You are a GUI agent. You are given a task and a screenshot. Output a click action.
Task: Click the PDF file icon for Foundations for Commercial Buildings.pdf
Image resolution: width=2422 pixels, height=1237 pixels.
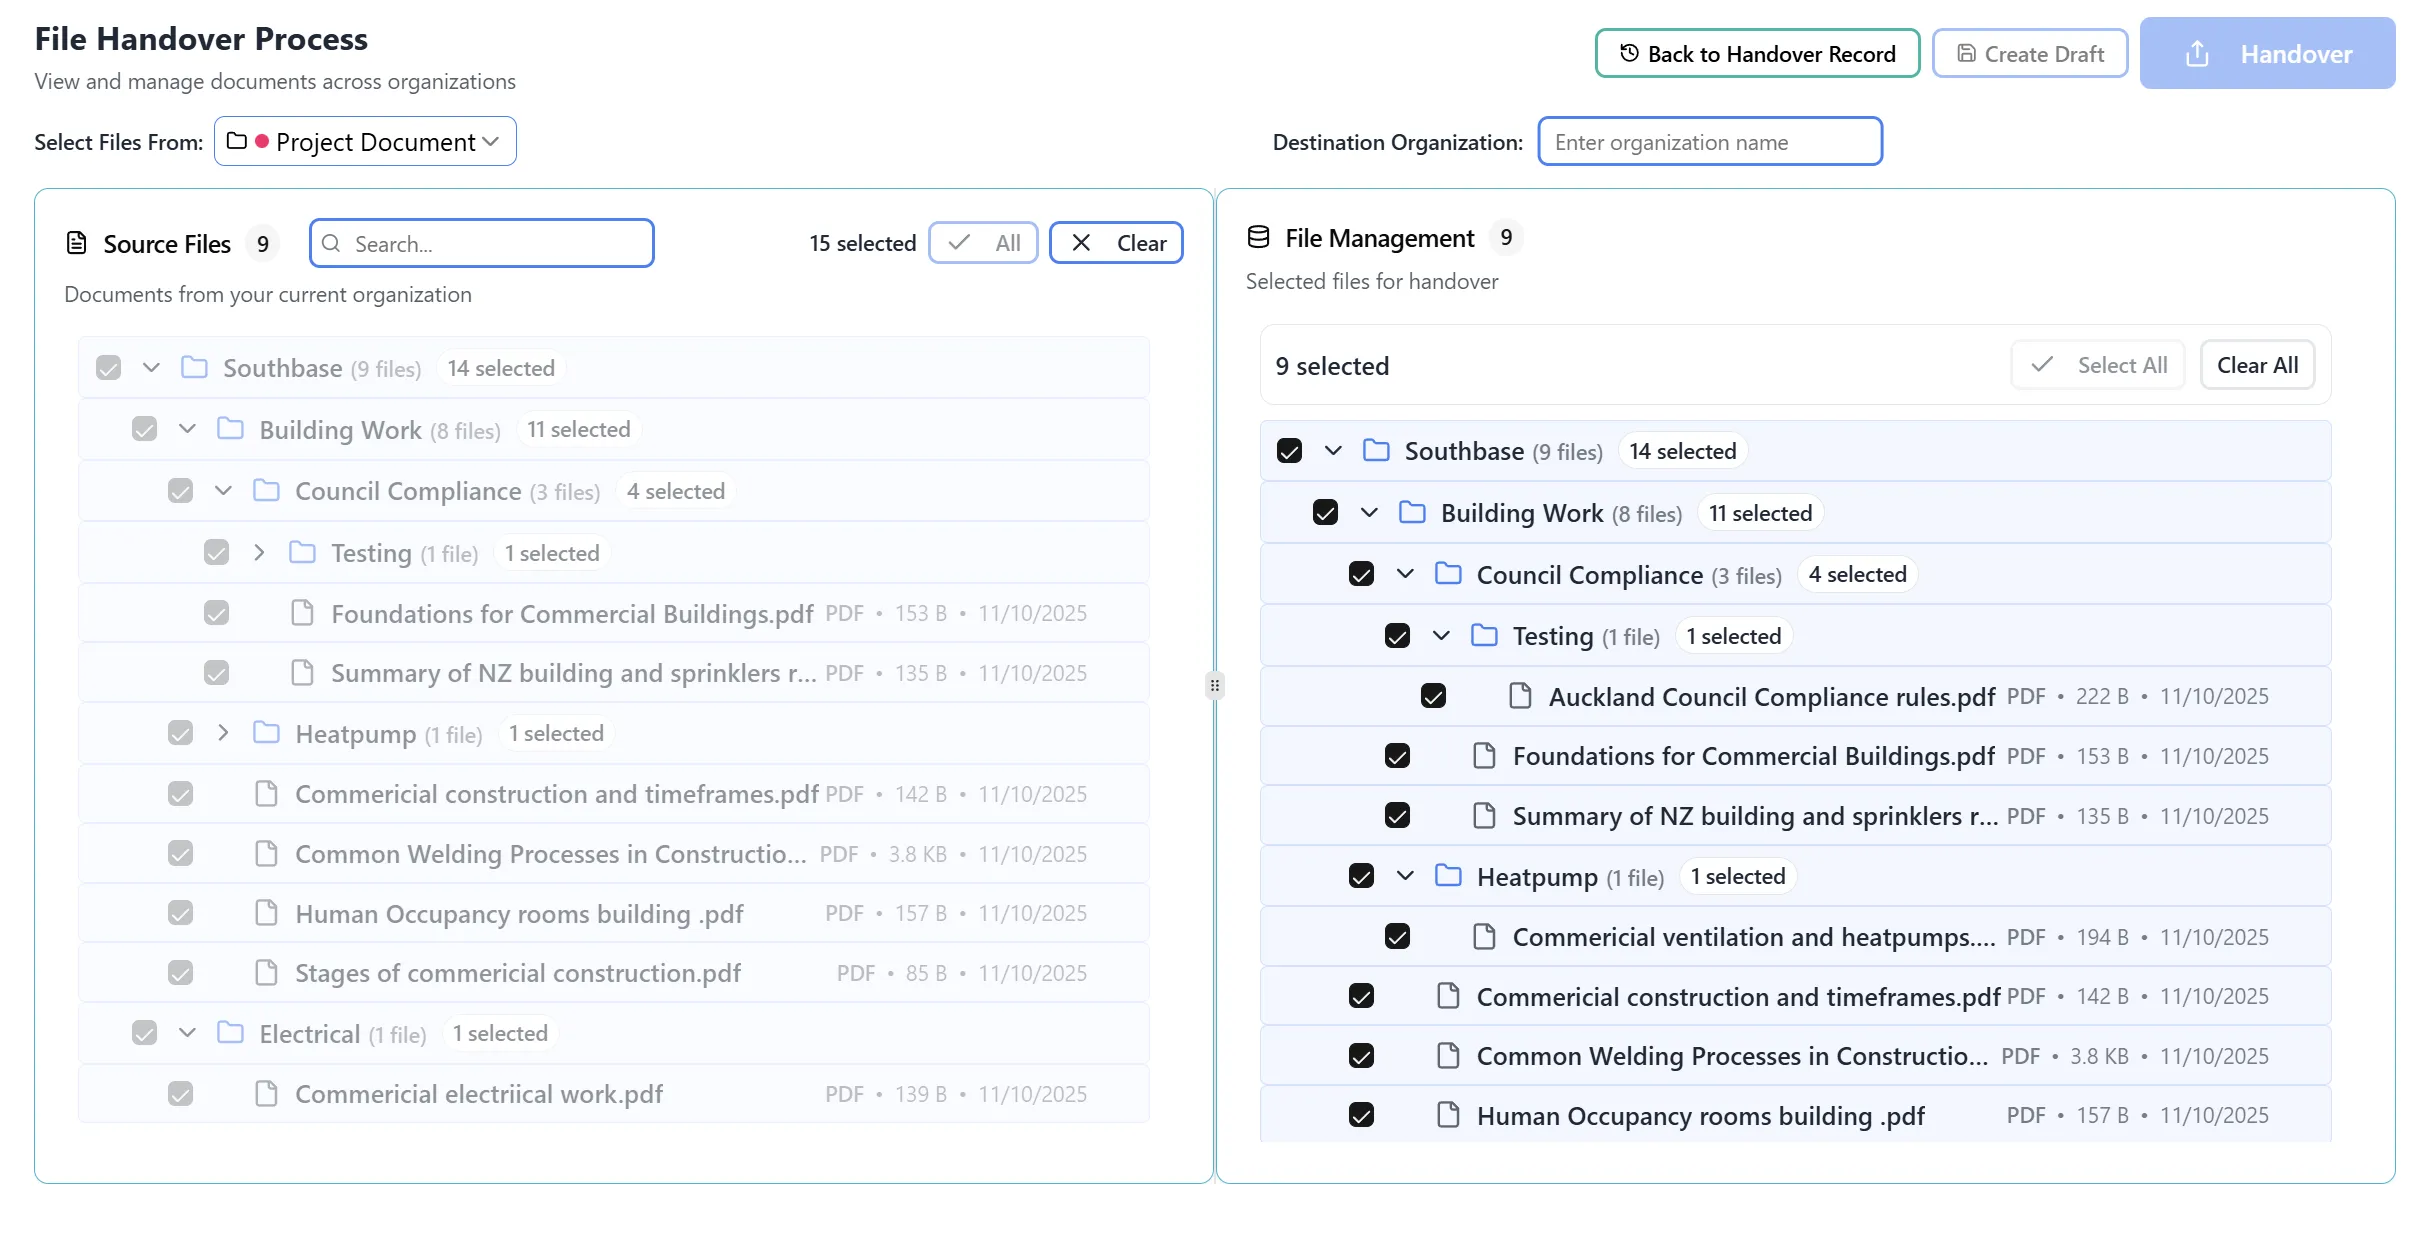pyautogui.click(x=303, y=613)
